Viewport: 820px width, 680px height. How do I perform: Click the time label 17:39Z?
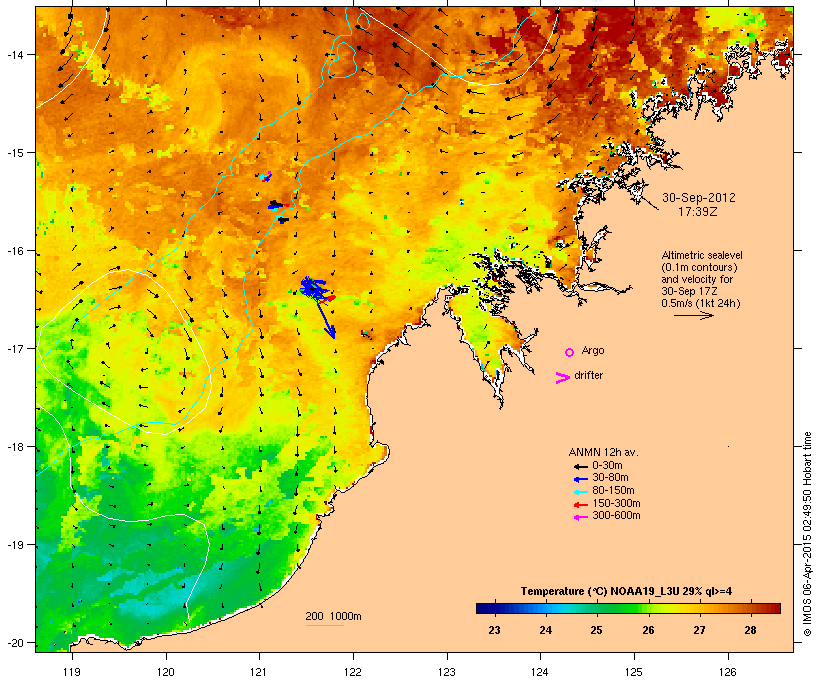698,212
